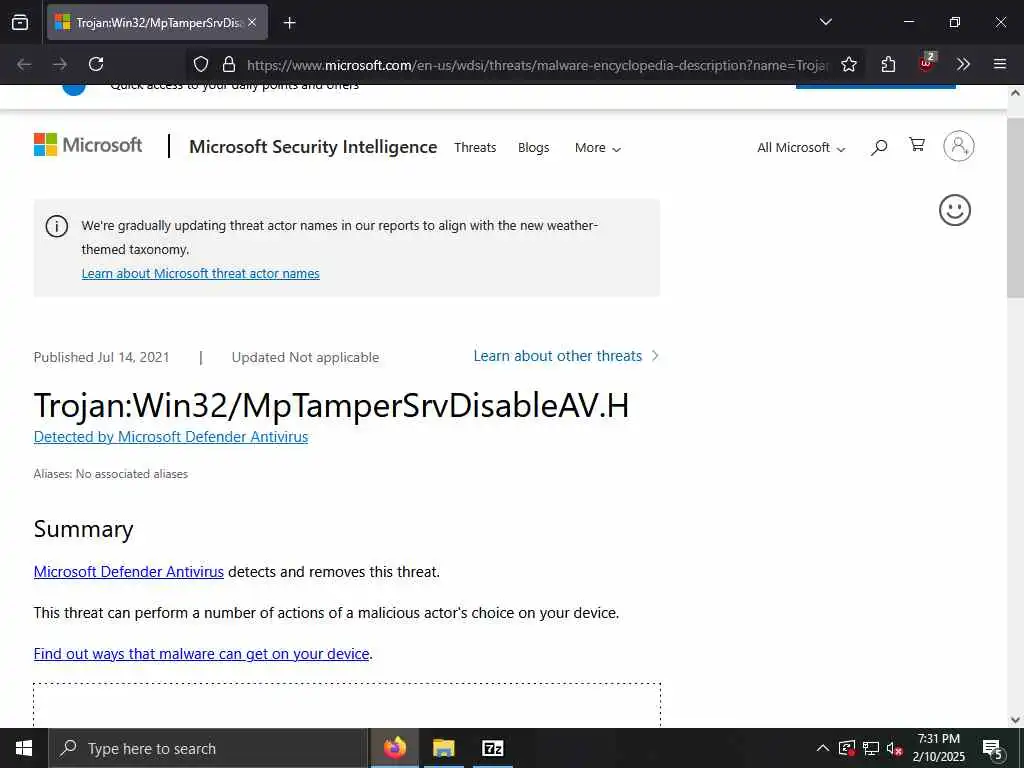Expand the More dropdown menu

pos(598,148)
